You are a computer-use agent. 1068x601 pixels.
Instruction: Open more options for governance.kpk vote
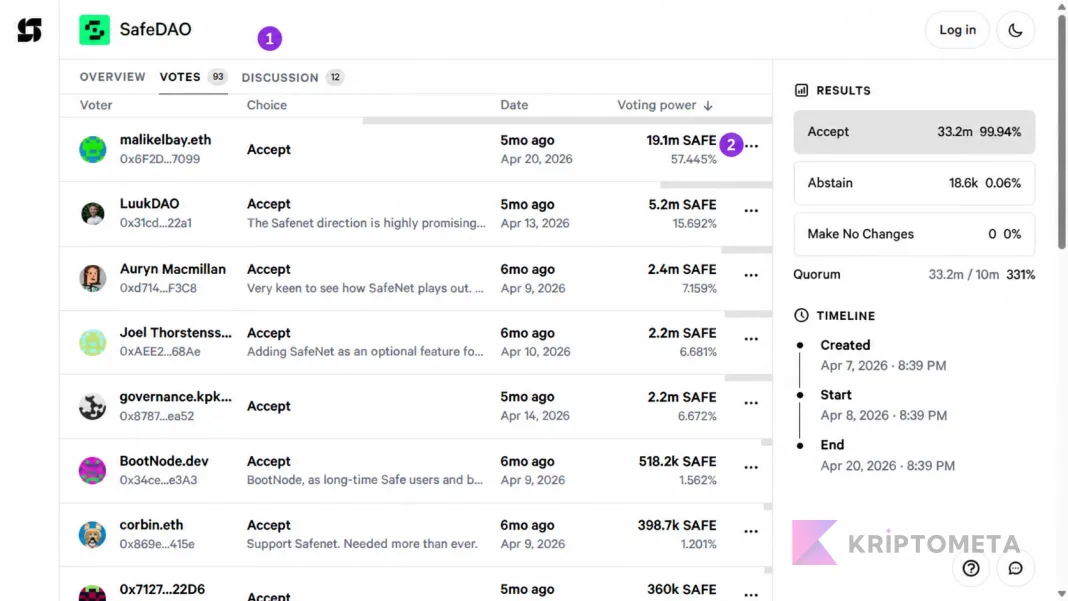click(751, 403)
